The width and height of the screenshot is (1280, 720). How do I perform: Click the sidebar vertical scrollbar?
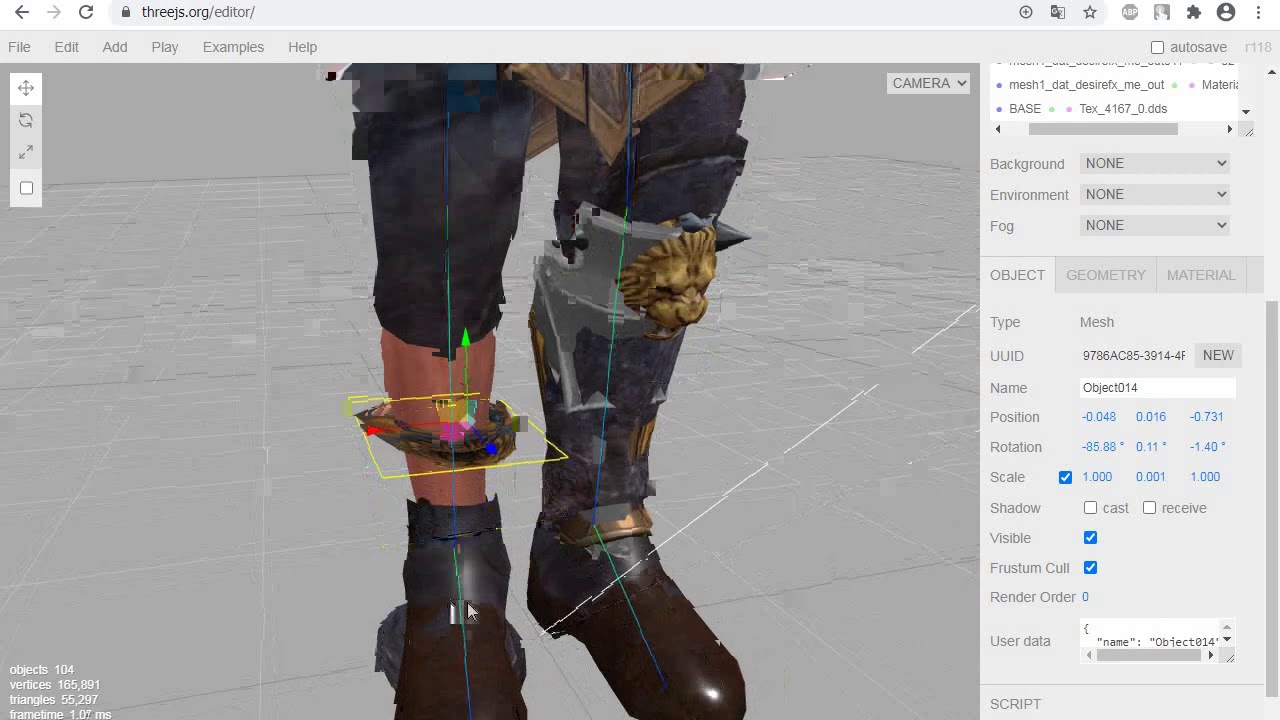click(1272, 498)
